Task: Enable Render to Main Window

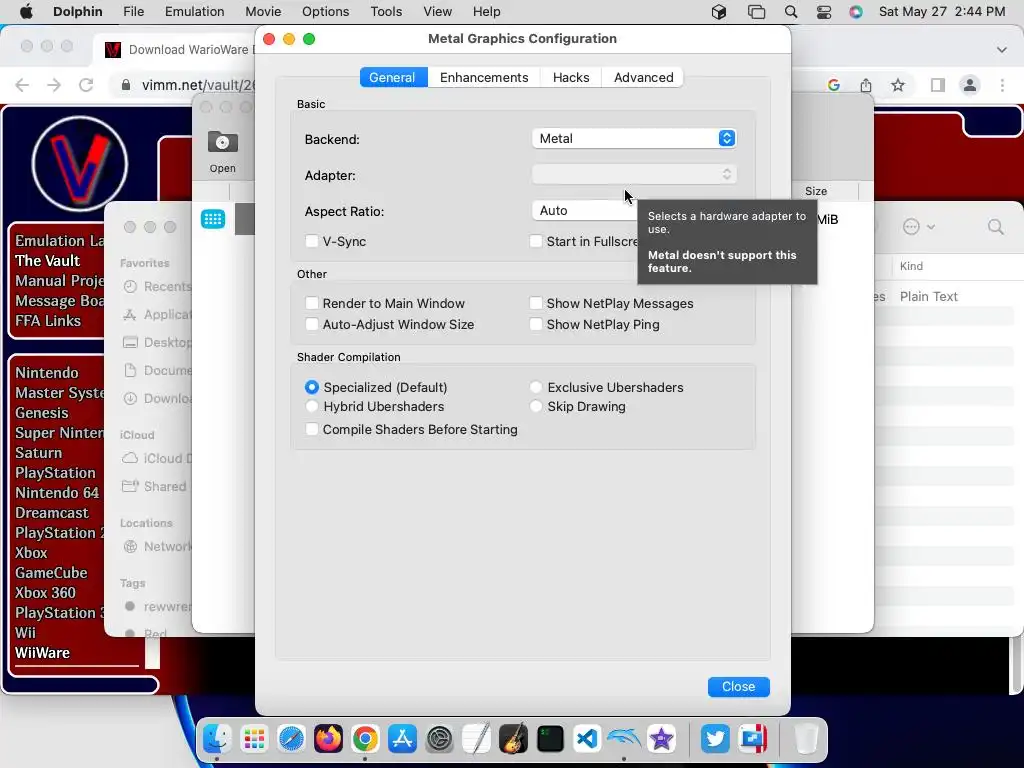Action: (x=312, y=303)
